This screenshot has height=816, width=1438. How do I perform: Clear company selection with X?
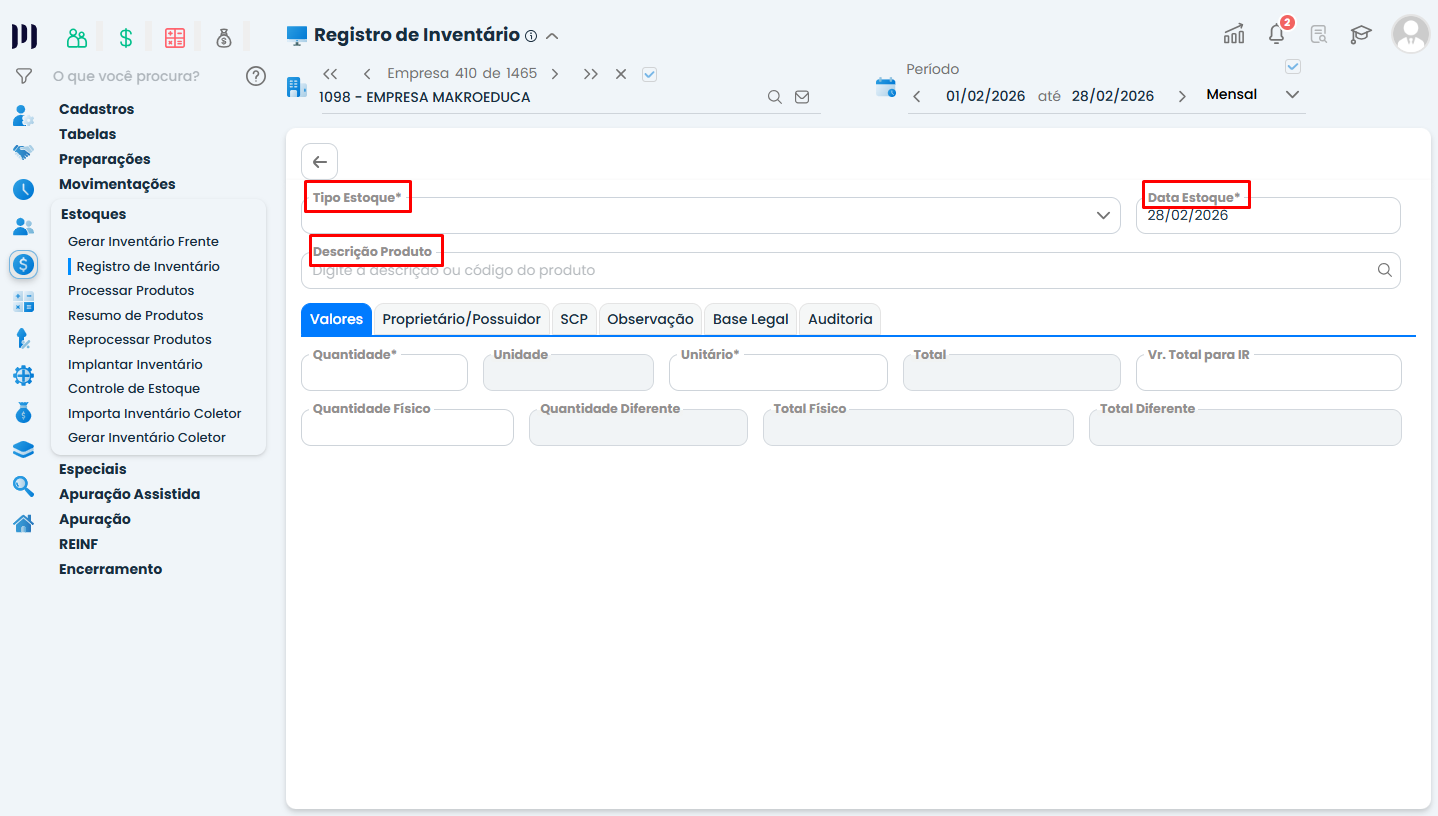click(621, 74)
